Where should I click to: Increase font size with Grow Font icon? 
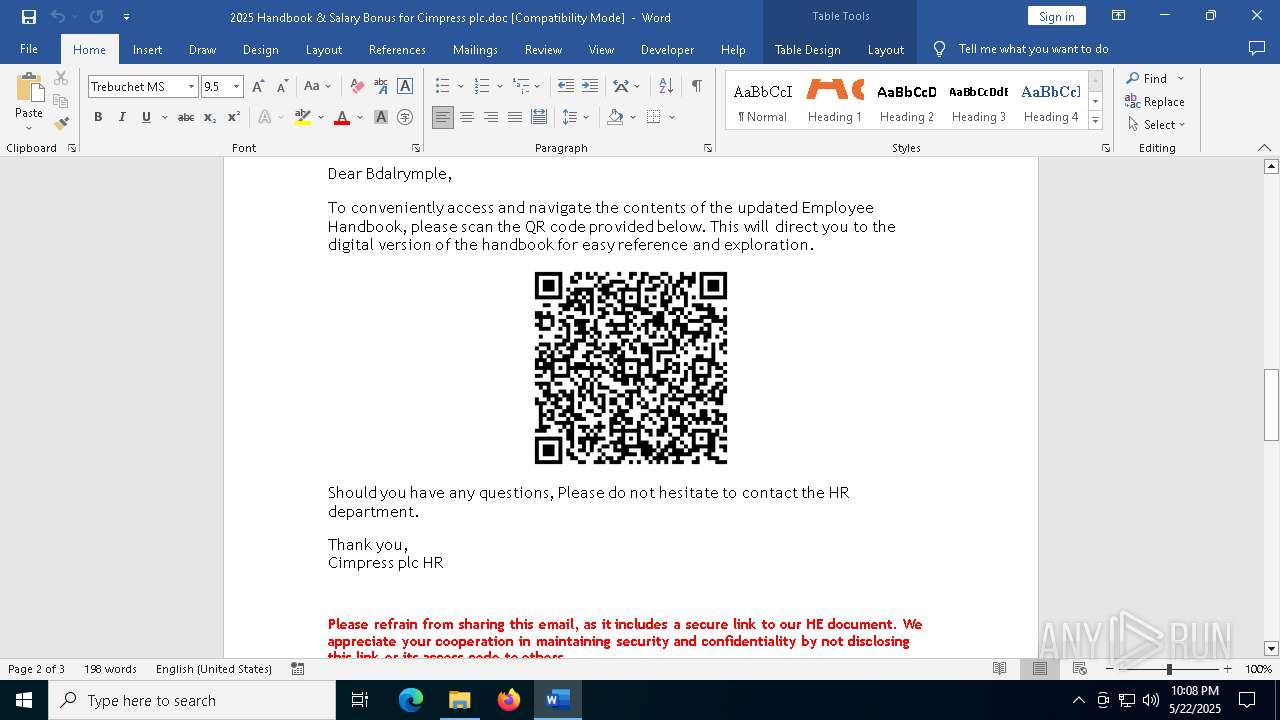tap(259, 87)
